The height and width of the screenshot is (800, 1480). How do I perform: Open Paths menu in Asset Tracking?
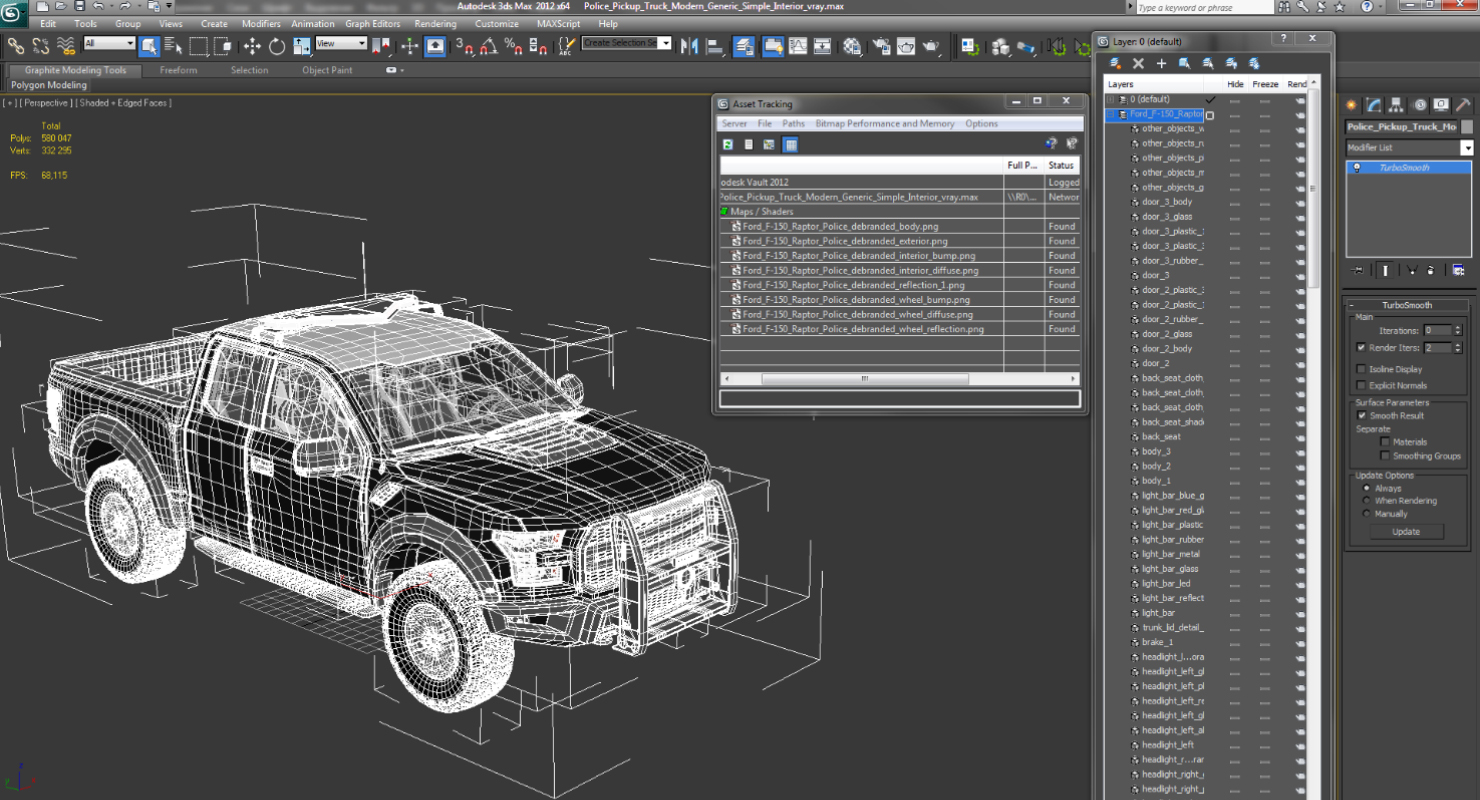[x=793, y=124]
